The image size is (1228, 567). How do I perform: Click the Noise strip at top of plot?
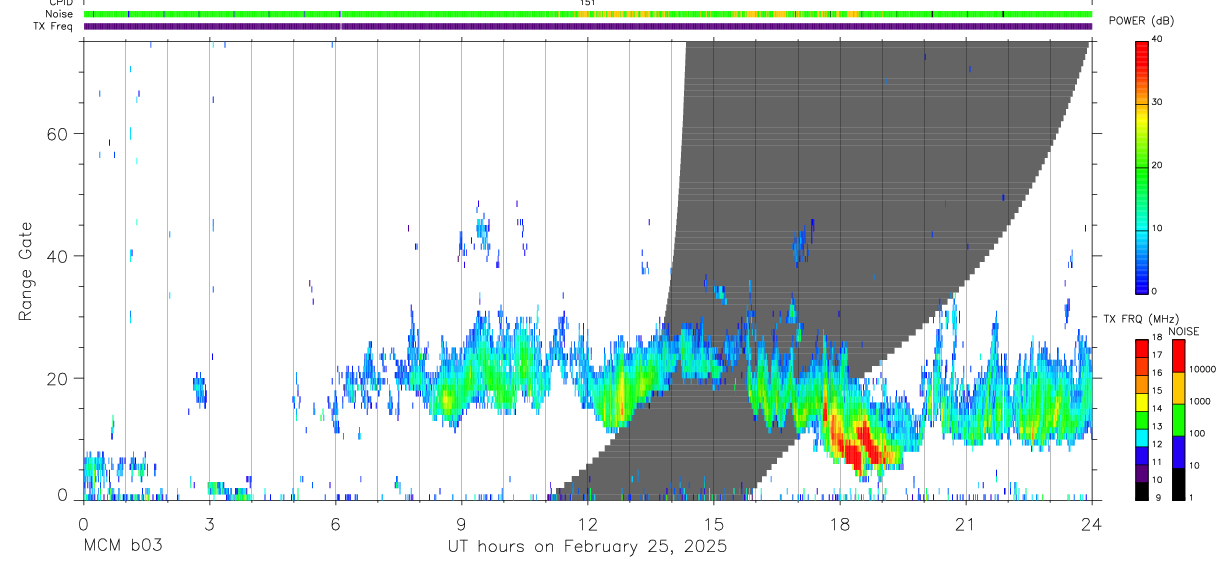tap(587, 14)
